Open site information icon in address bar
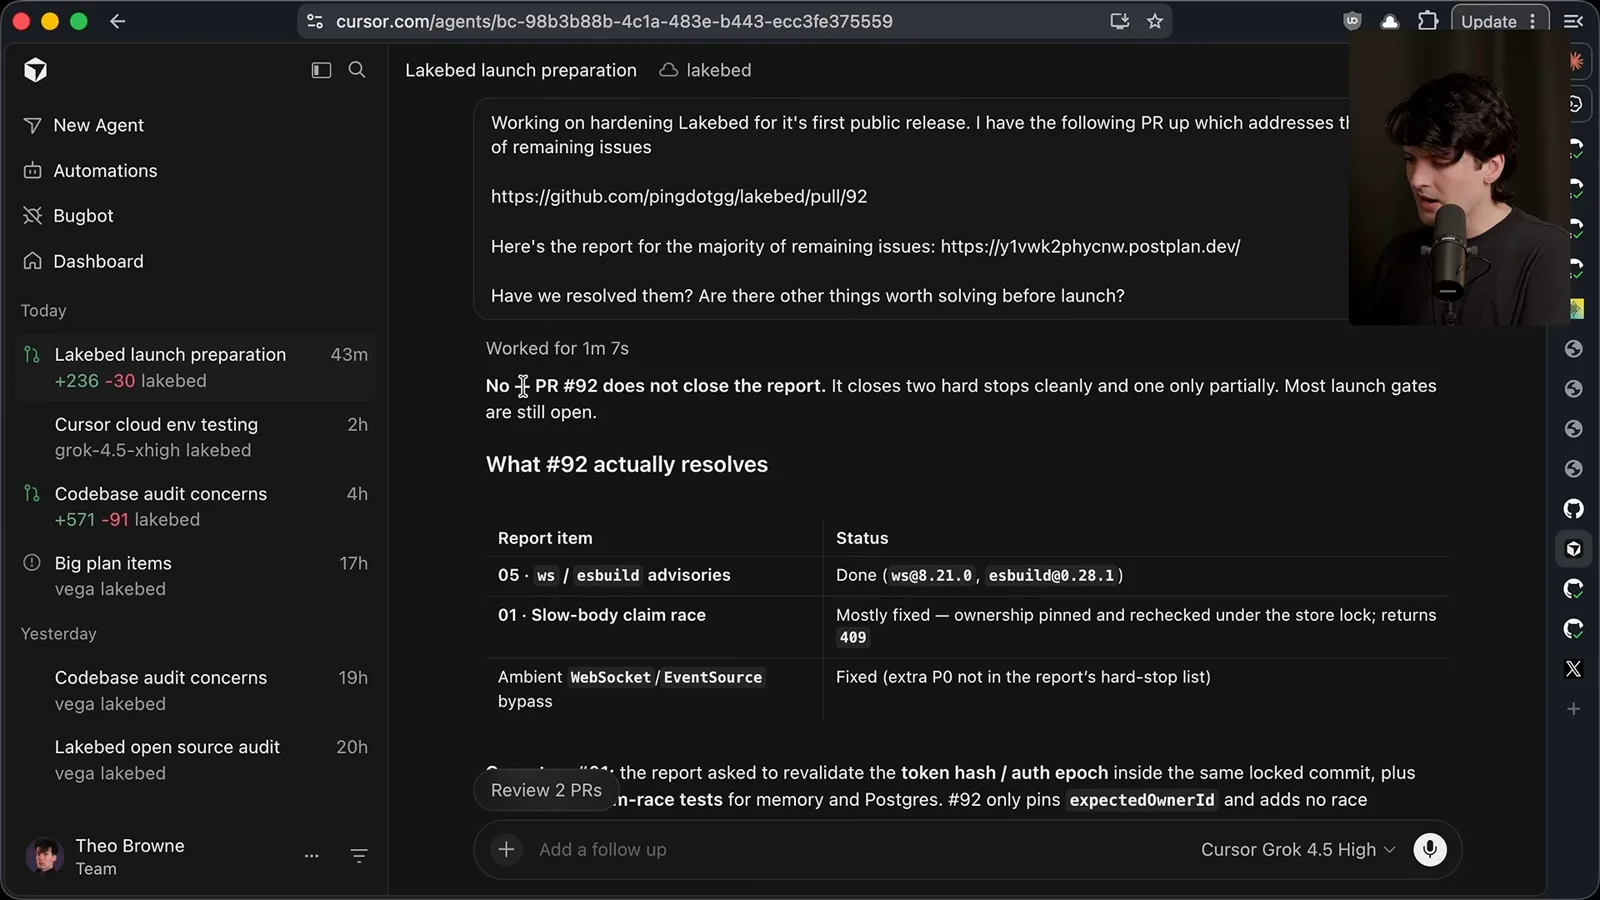Viewport: 1600px width, 900px height. coord(315,21)
